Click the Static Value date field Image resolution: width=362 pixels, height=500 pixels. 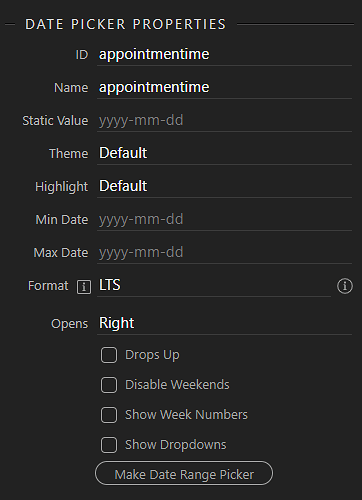(224, 120)
